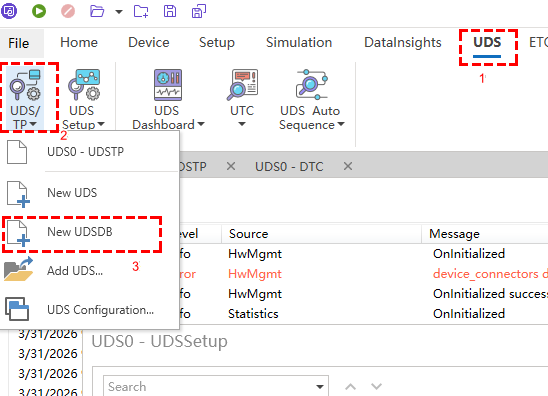The width and height of the screenshot is (548, 396).
Task: Expand the UTC dropdown arrow
Action: click(x=242, y=124)
